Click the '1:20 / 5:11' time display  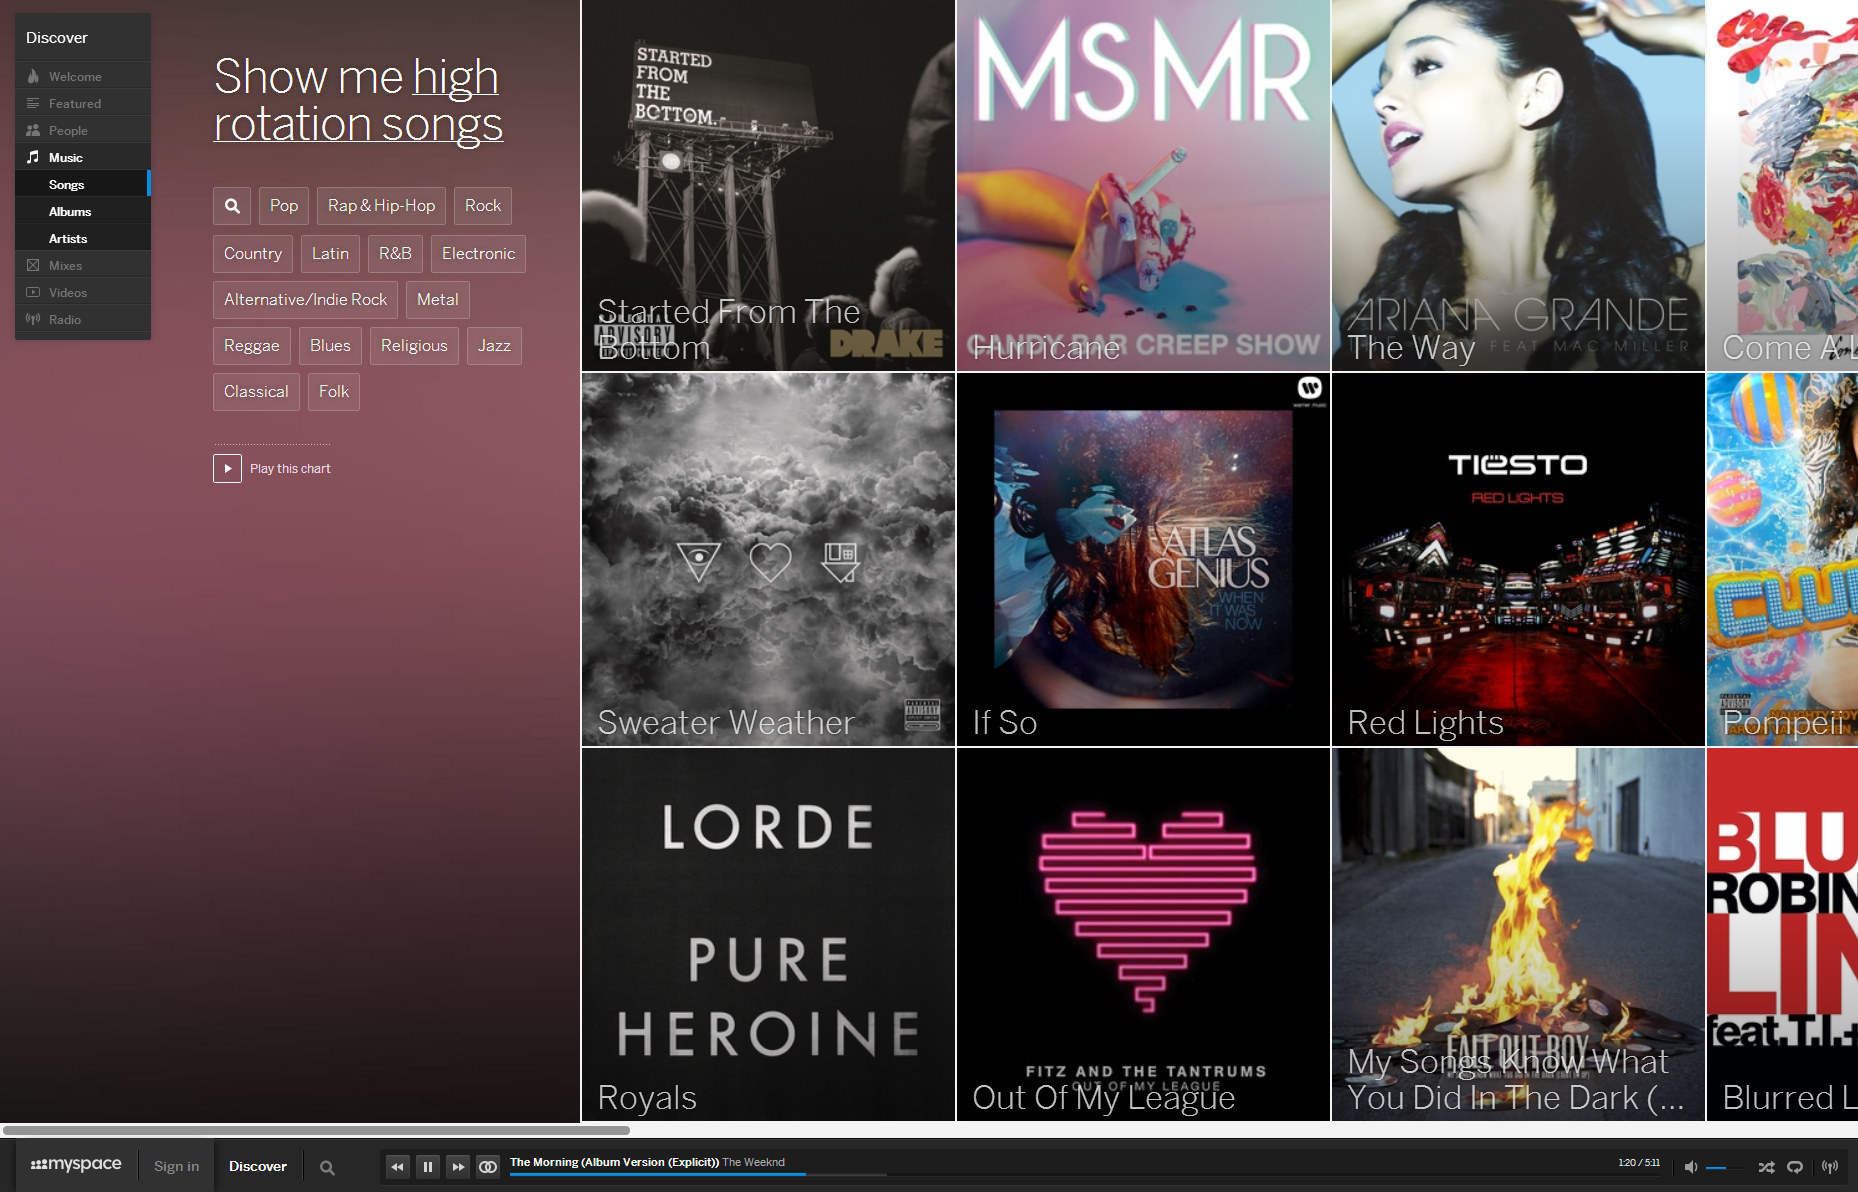coord(1639,1162)
